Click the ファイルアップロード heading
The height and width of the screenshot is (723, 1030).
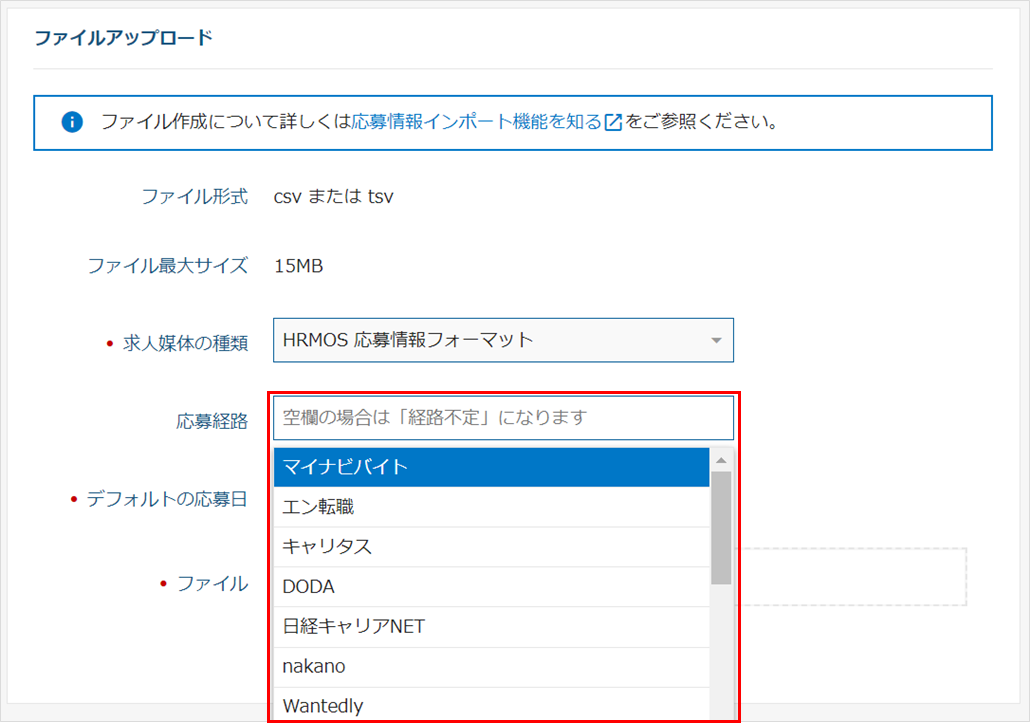(x=123, y=37)
